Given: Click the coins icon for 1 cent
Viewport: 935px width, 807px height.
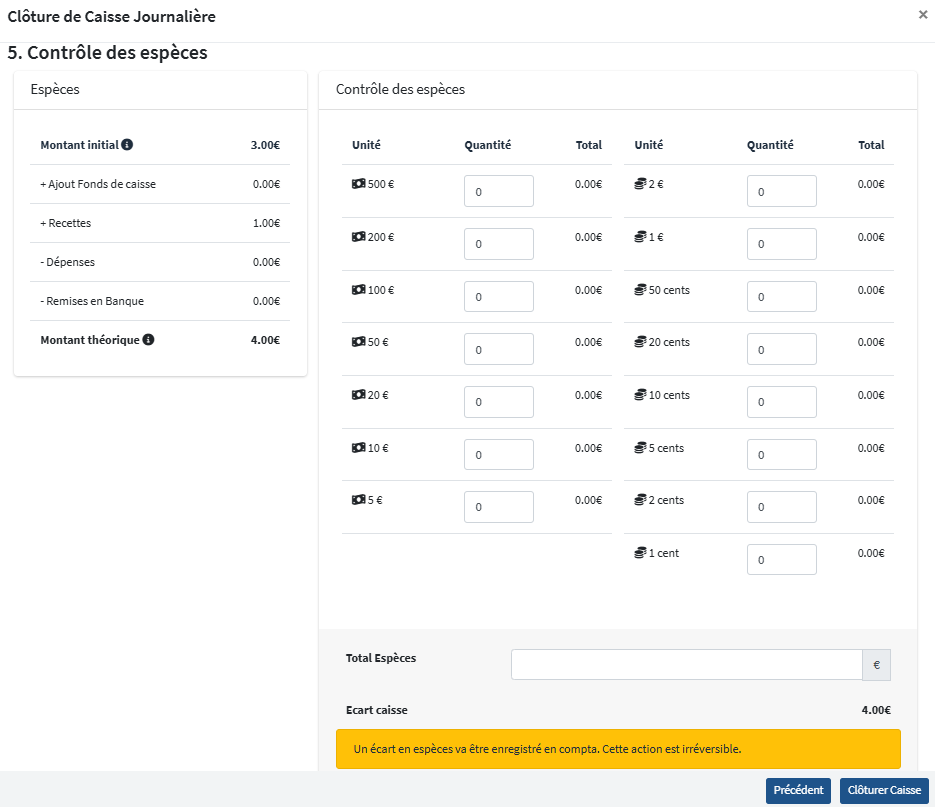Looking at the screenshot, I should [640, 553].
